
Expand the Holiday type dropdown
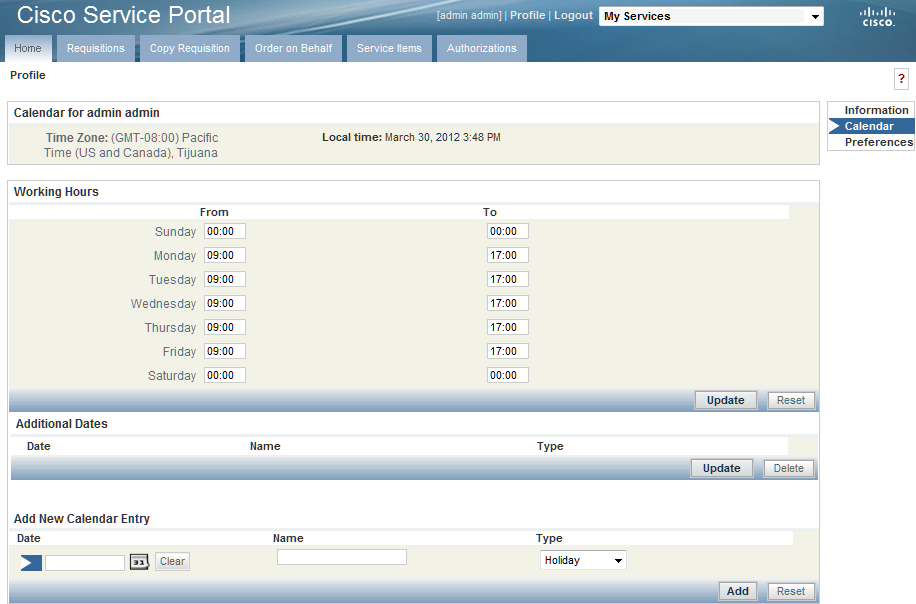582,560
